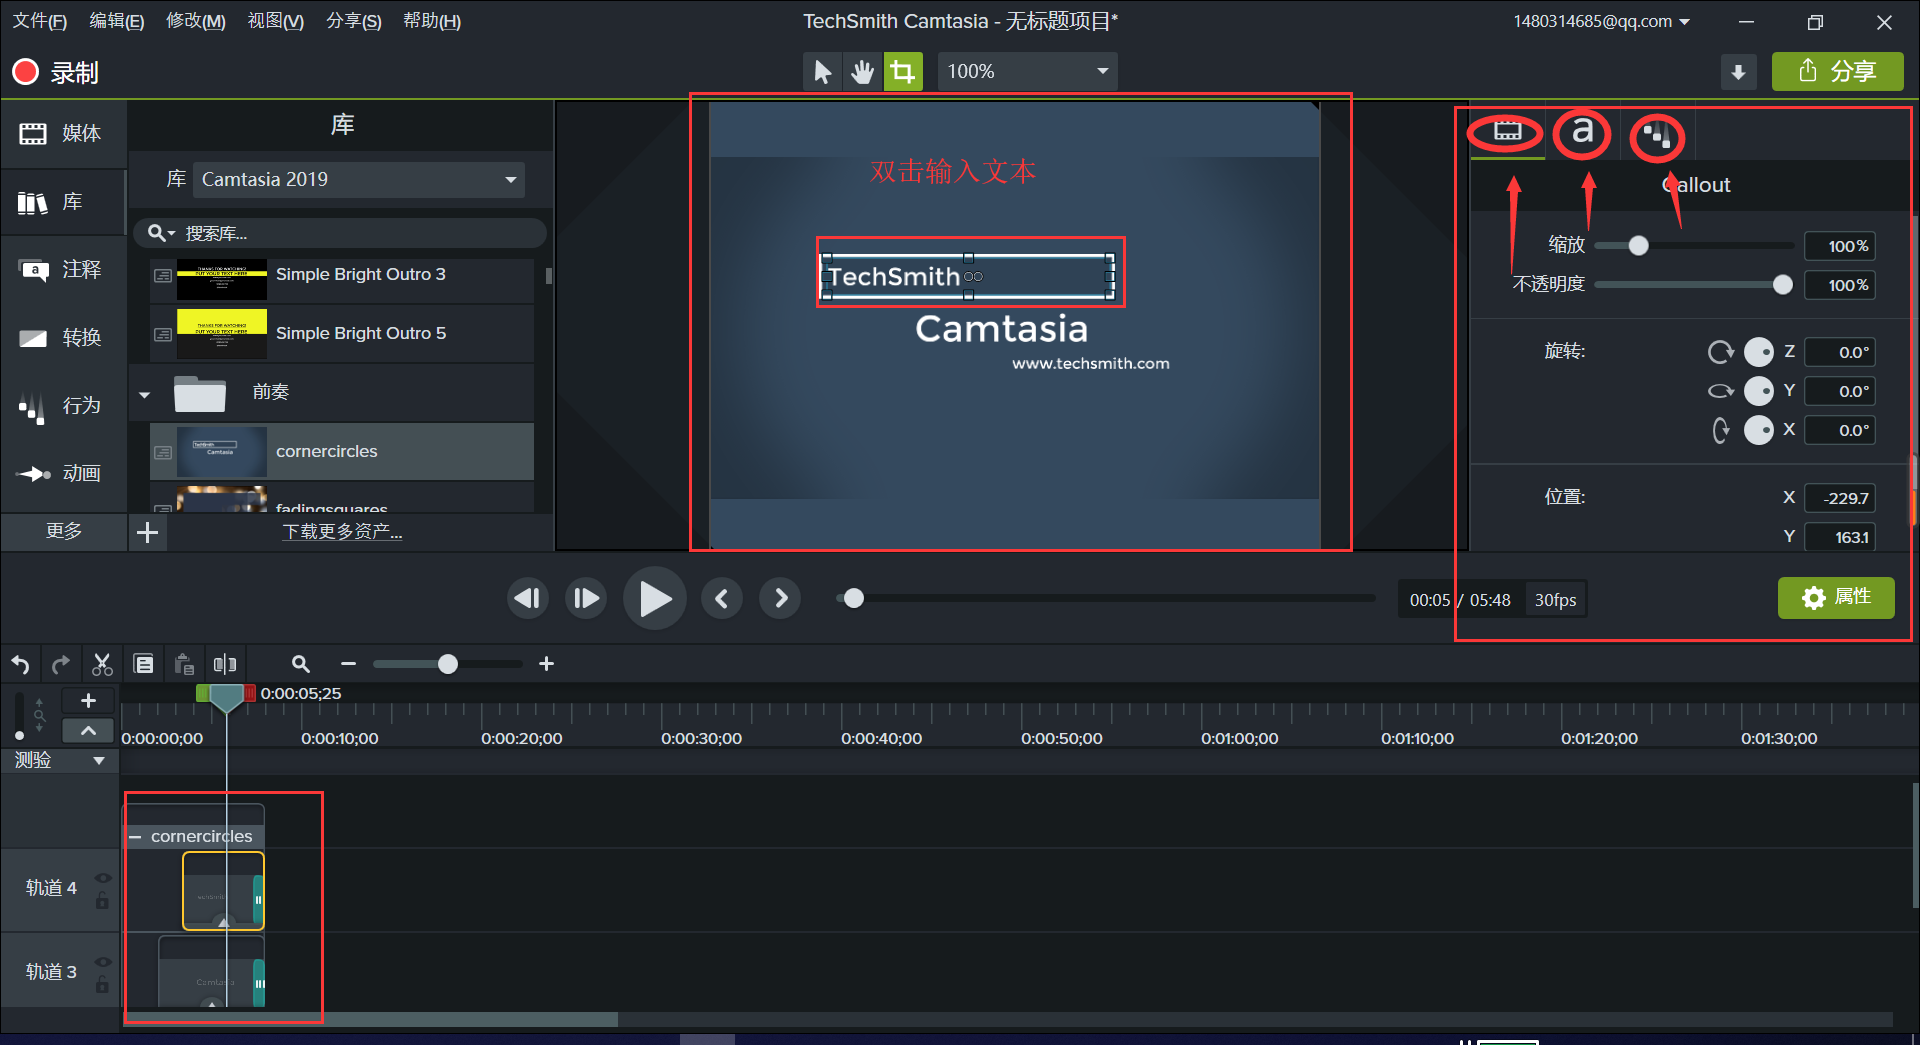Open the 分享(S) menu
1920x1045 pixels.
pyautogui.click(x=354, y=21)
